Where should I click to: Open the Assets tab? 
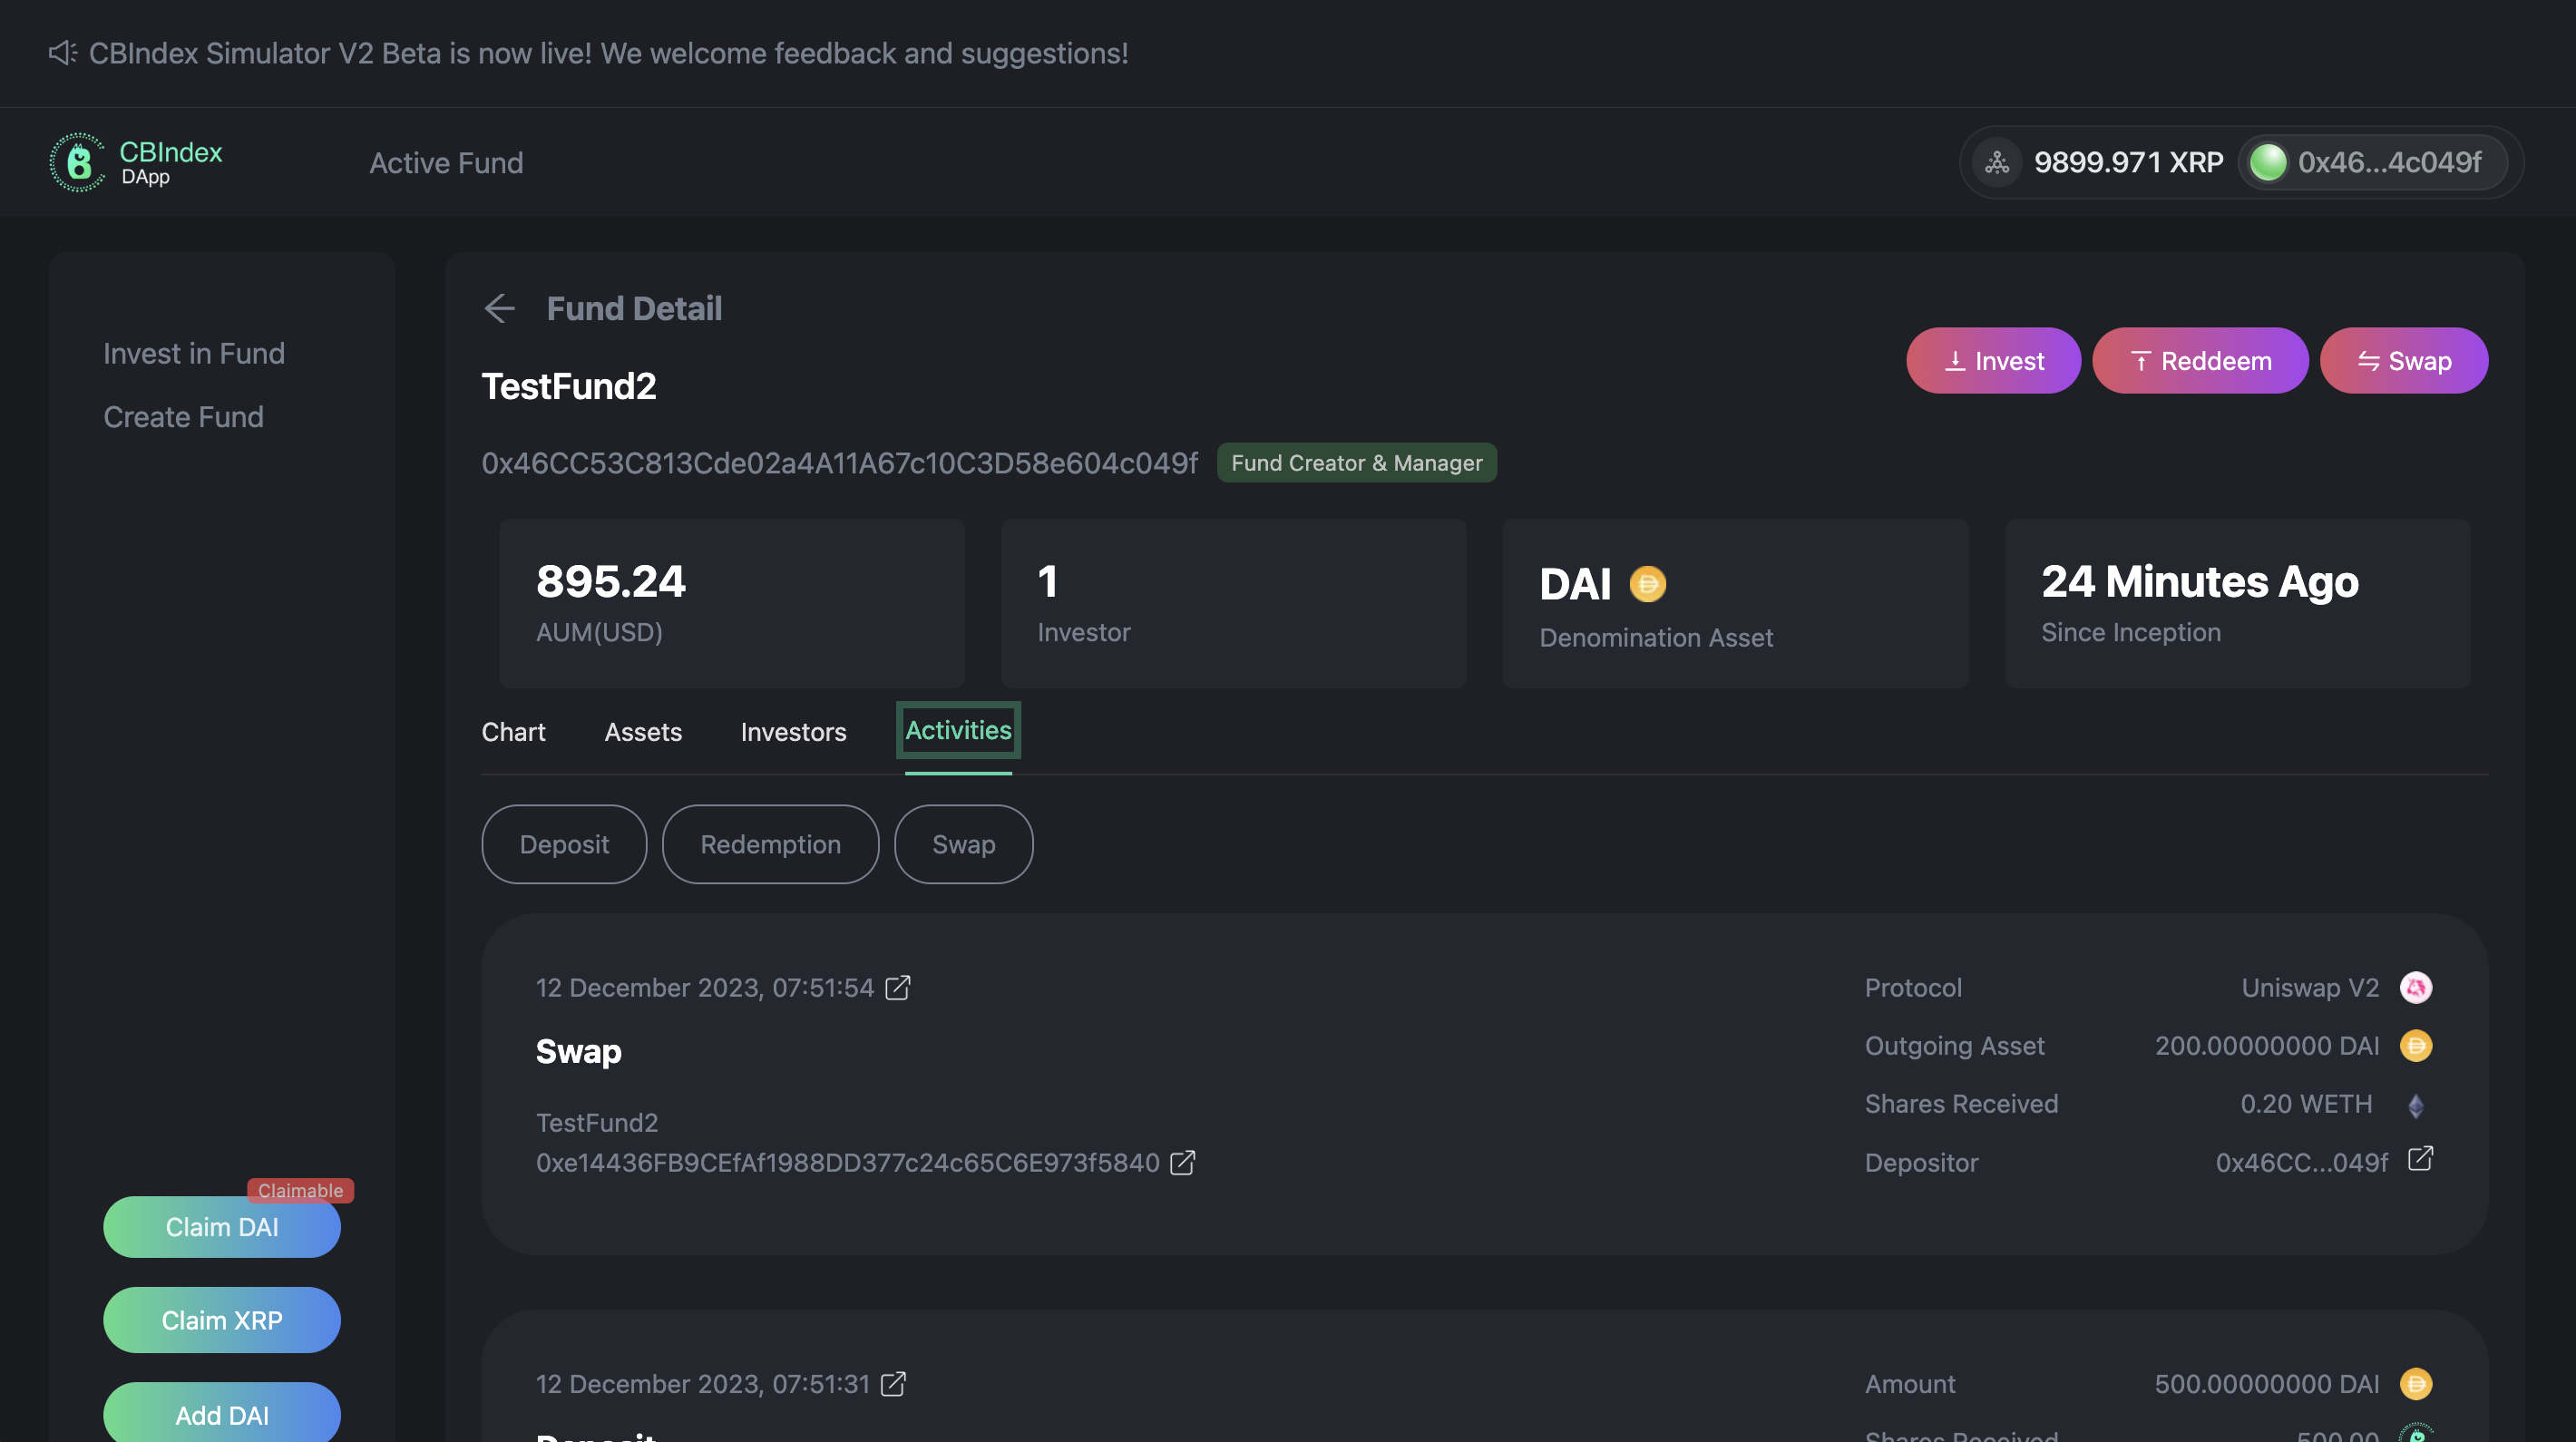[643, 732]
